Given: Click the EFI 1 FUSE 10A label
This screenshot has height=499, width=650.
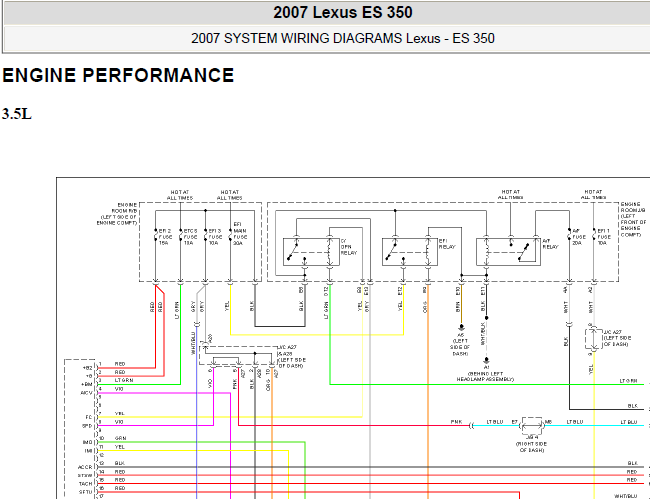Looking at the screenshot, I should (604, 237).
